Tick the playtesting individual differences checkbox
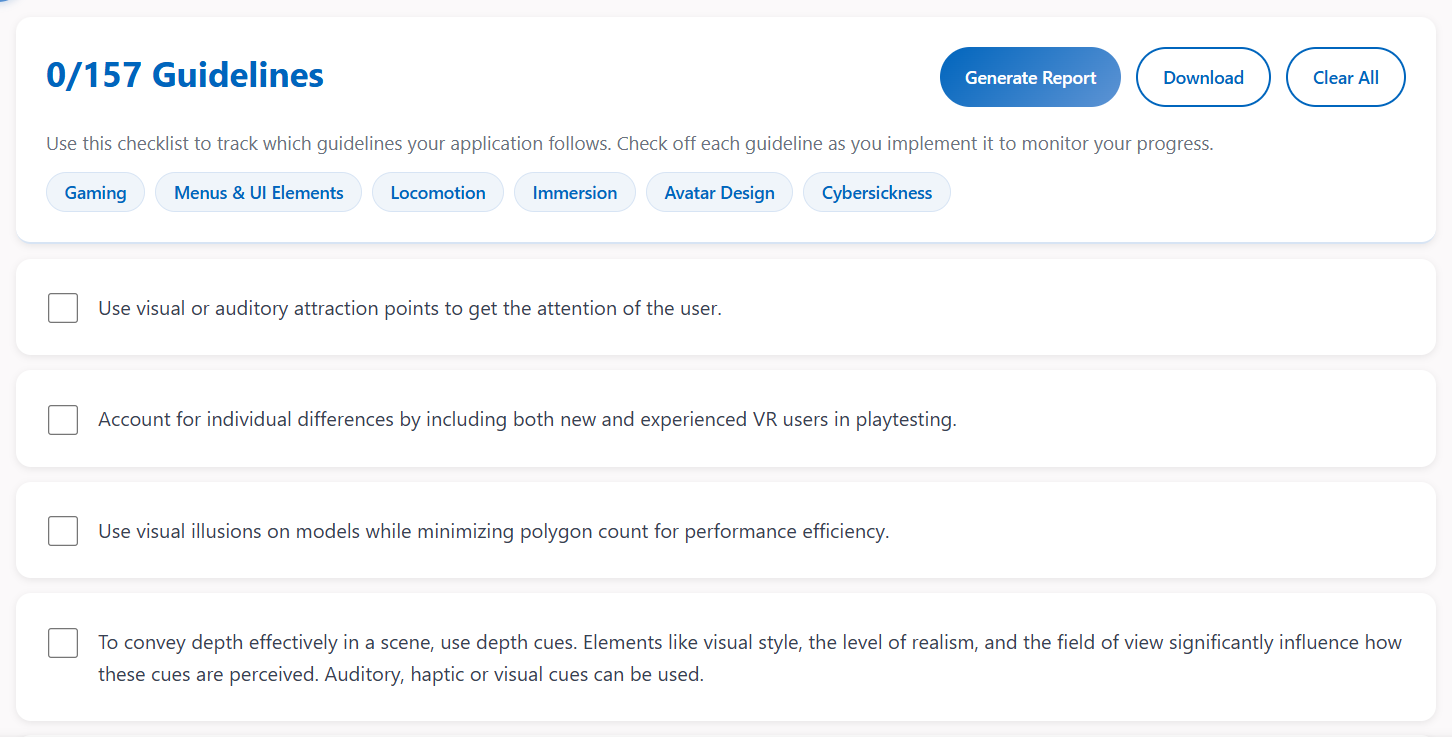Screen dimensions: 1452x737 coord(63,420)
